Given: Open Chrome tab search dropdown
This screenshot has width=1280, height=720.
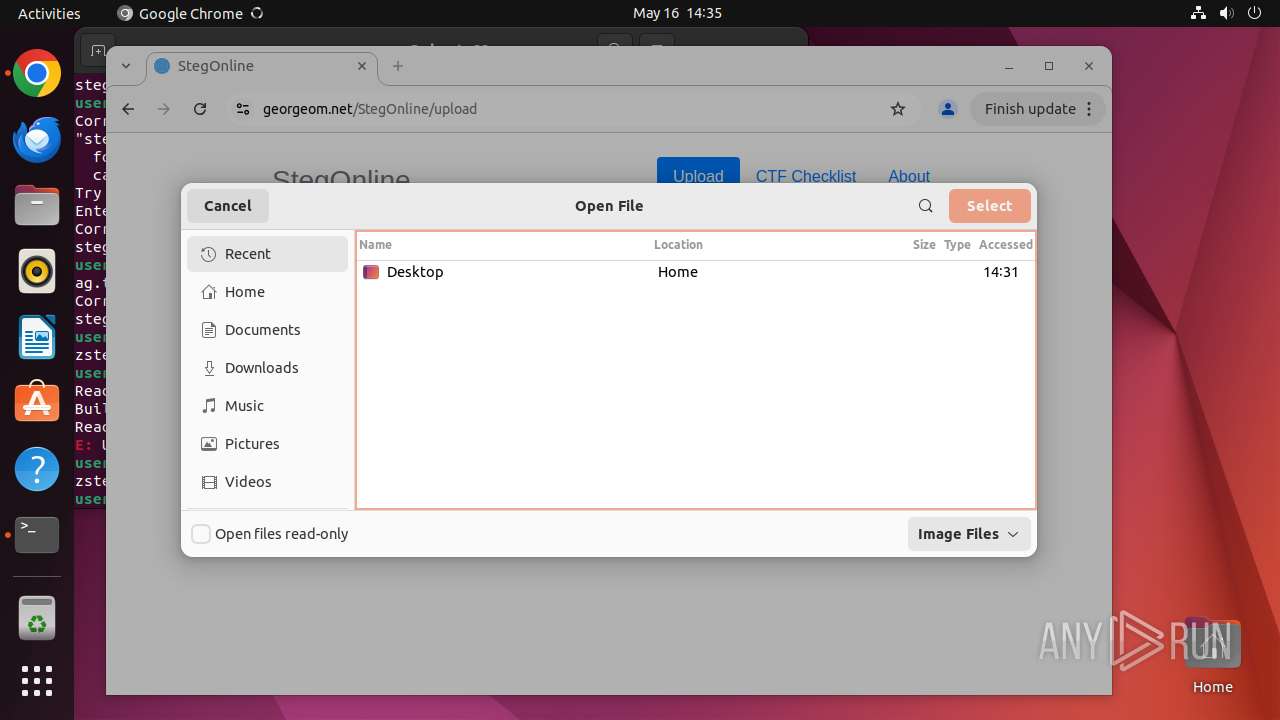Looking at the screenshot, I should [126, 66].
